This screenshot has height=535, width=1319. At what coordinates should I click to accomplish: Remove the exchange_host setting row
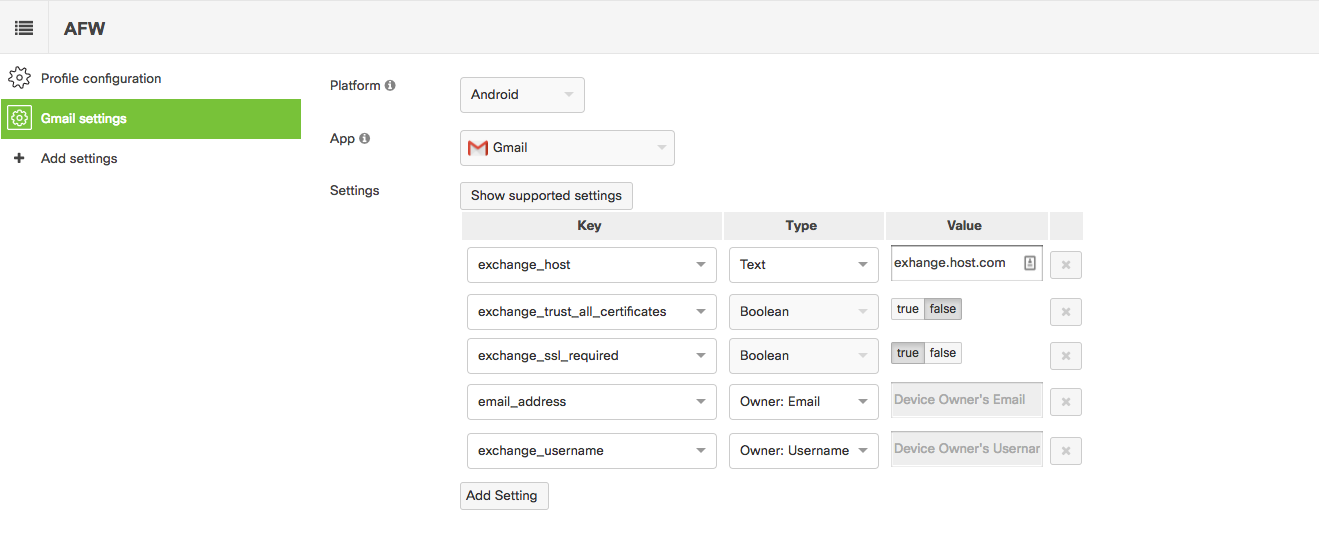pos(1065,265)
